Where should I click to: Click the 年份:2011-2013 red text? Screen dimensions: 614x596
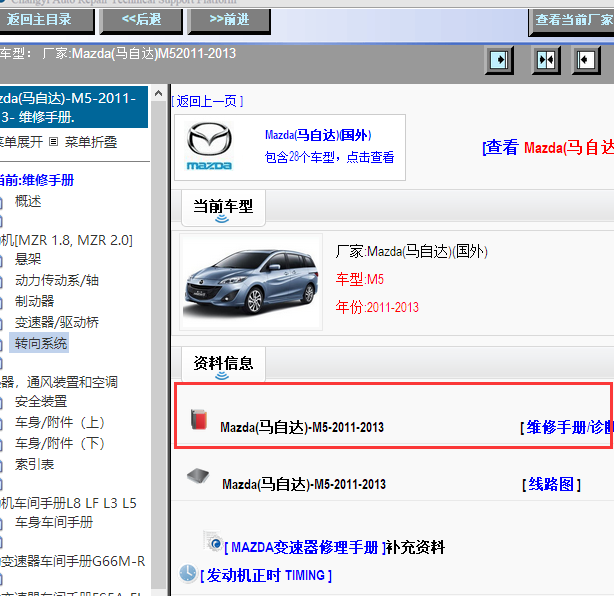tap(377, 308)
